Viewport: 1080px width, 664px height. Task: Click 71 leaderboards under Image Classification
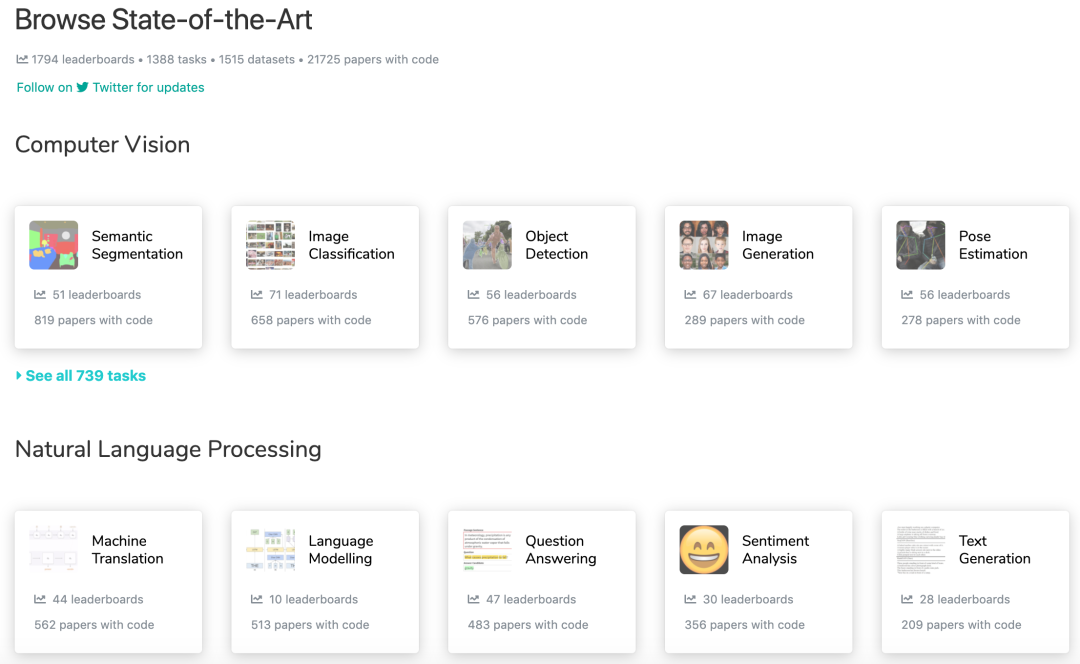click(313, 295)
